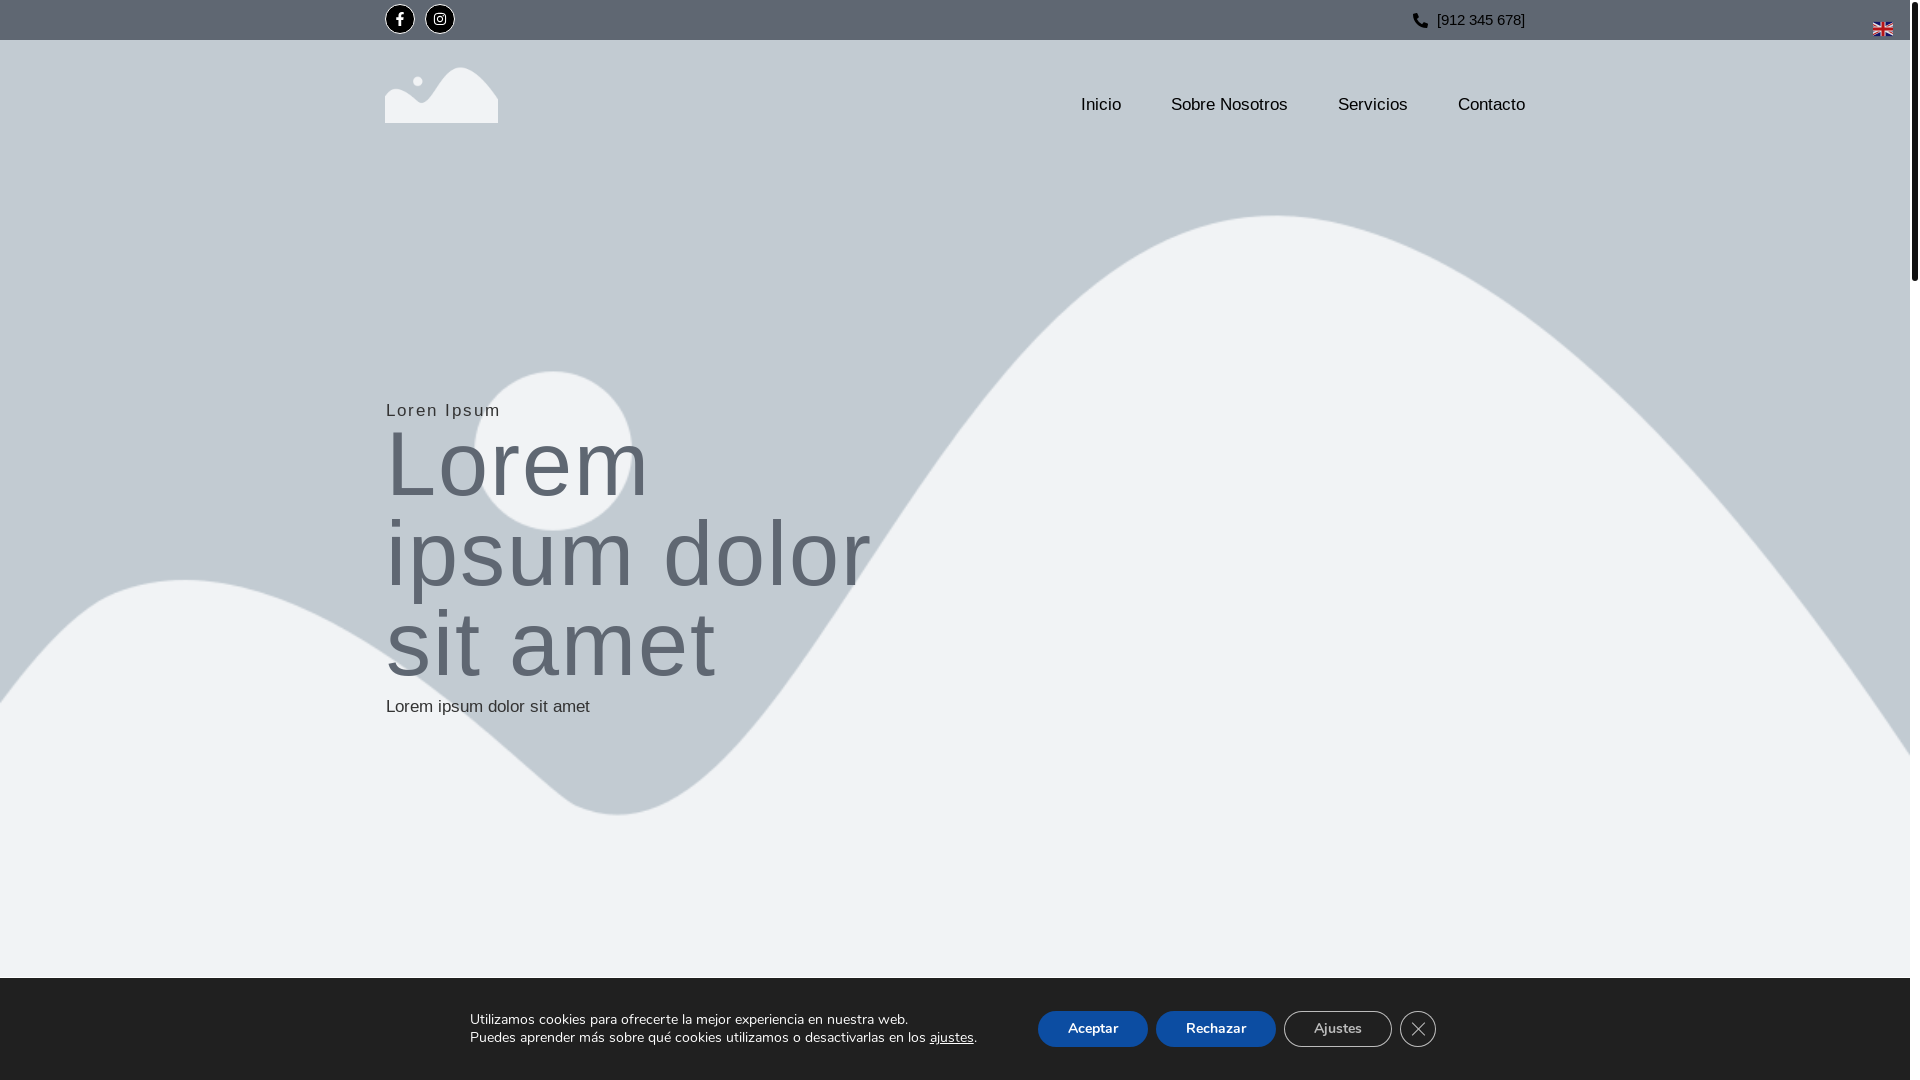Call the number [912 345 678]
This screenshot has width=1920, height=1080.
[x=1481, y=20]
